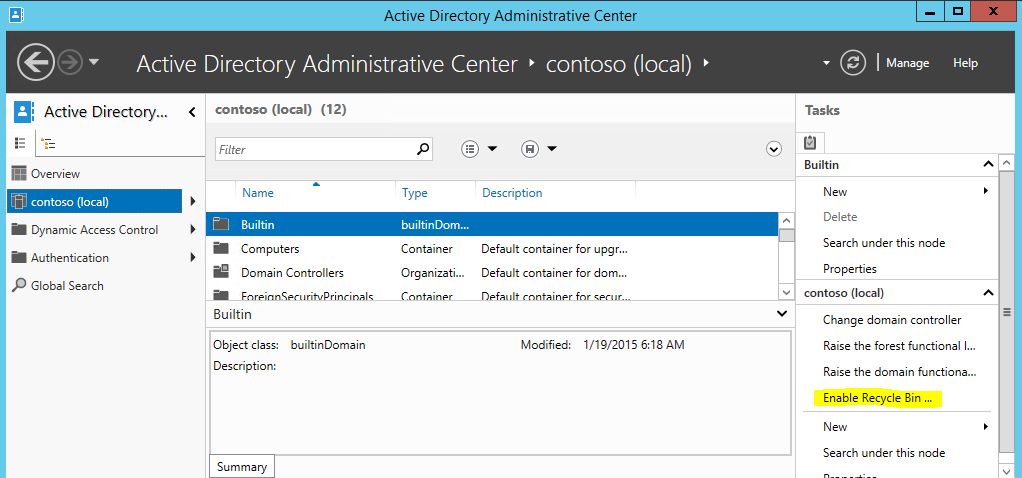Open the Help menu

click(x=965, y=63)
